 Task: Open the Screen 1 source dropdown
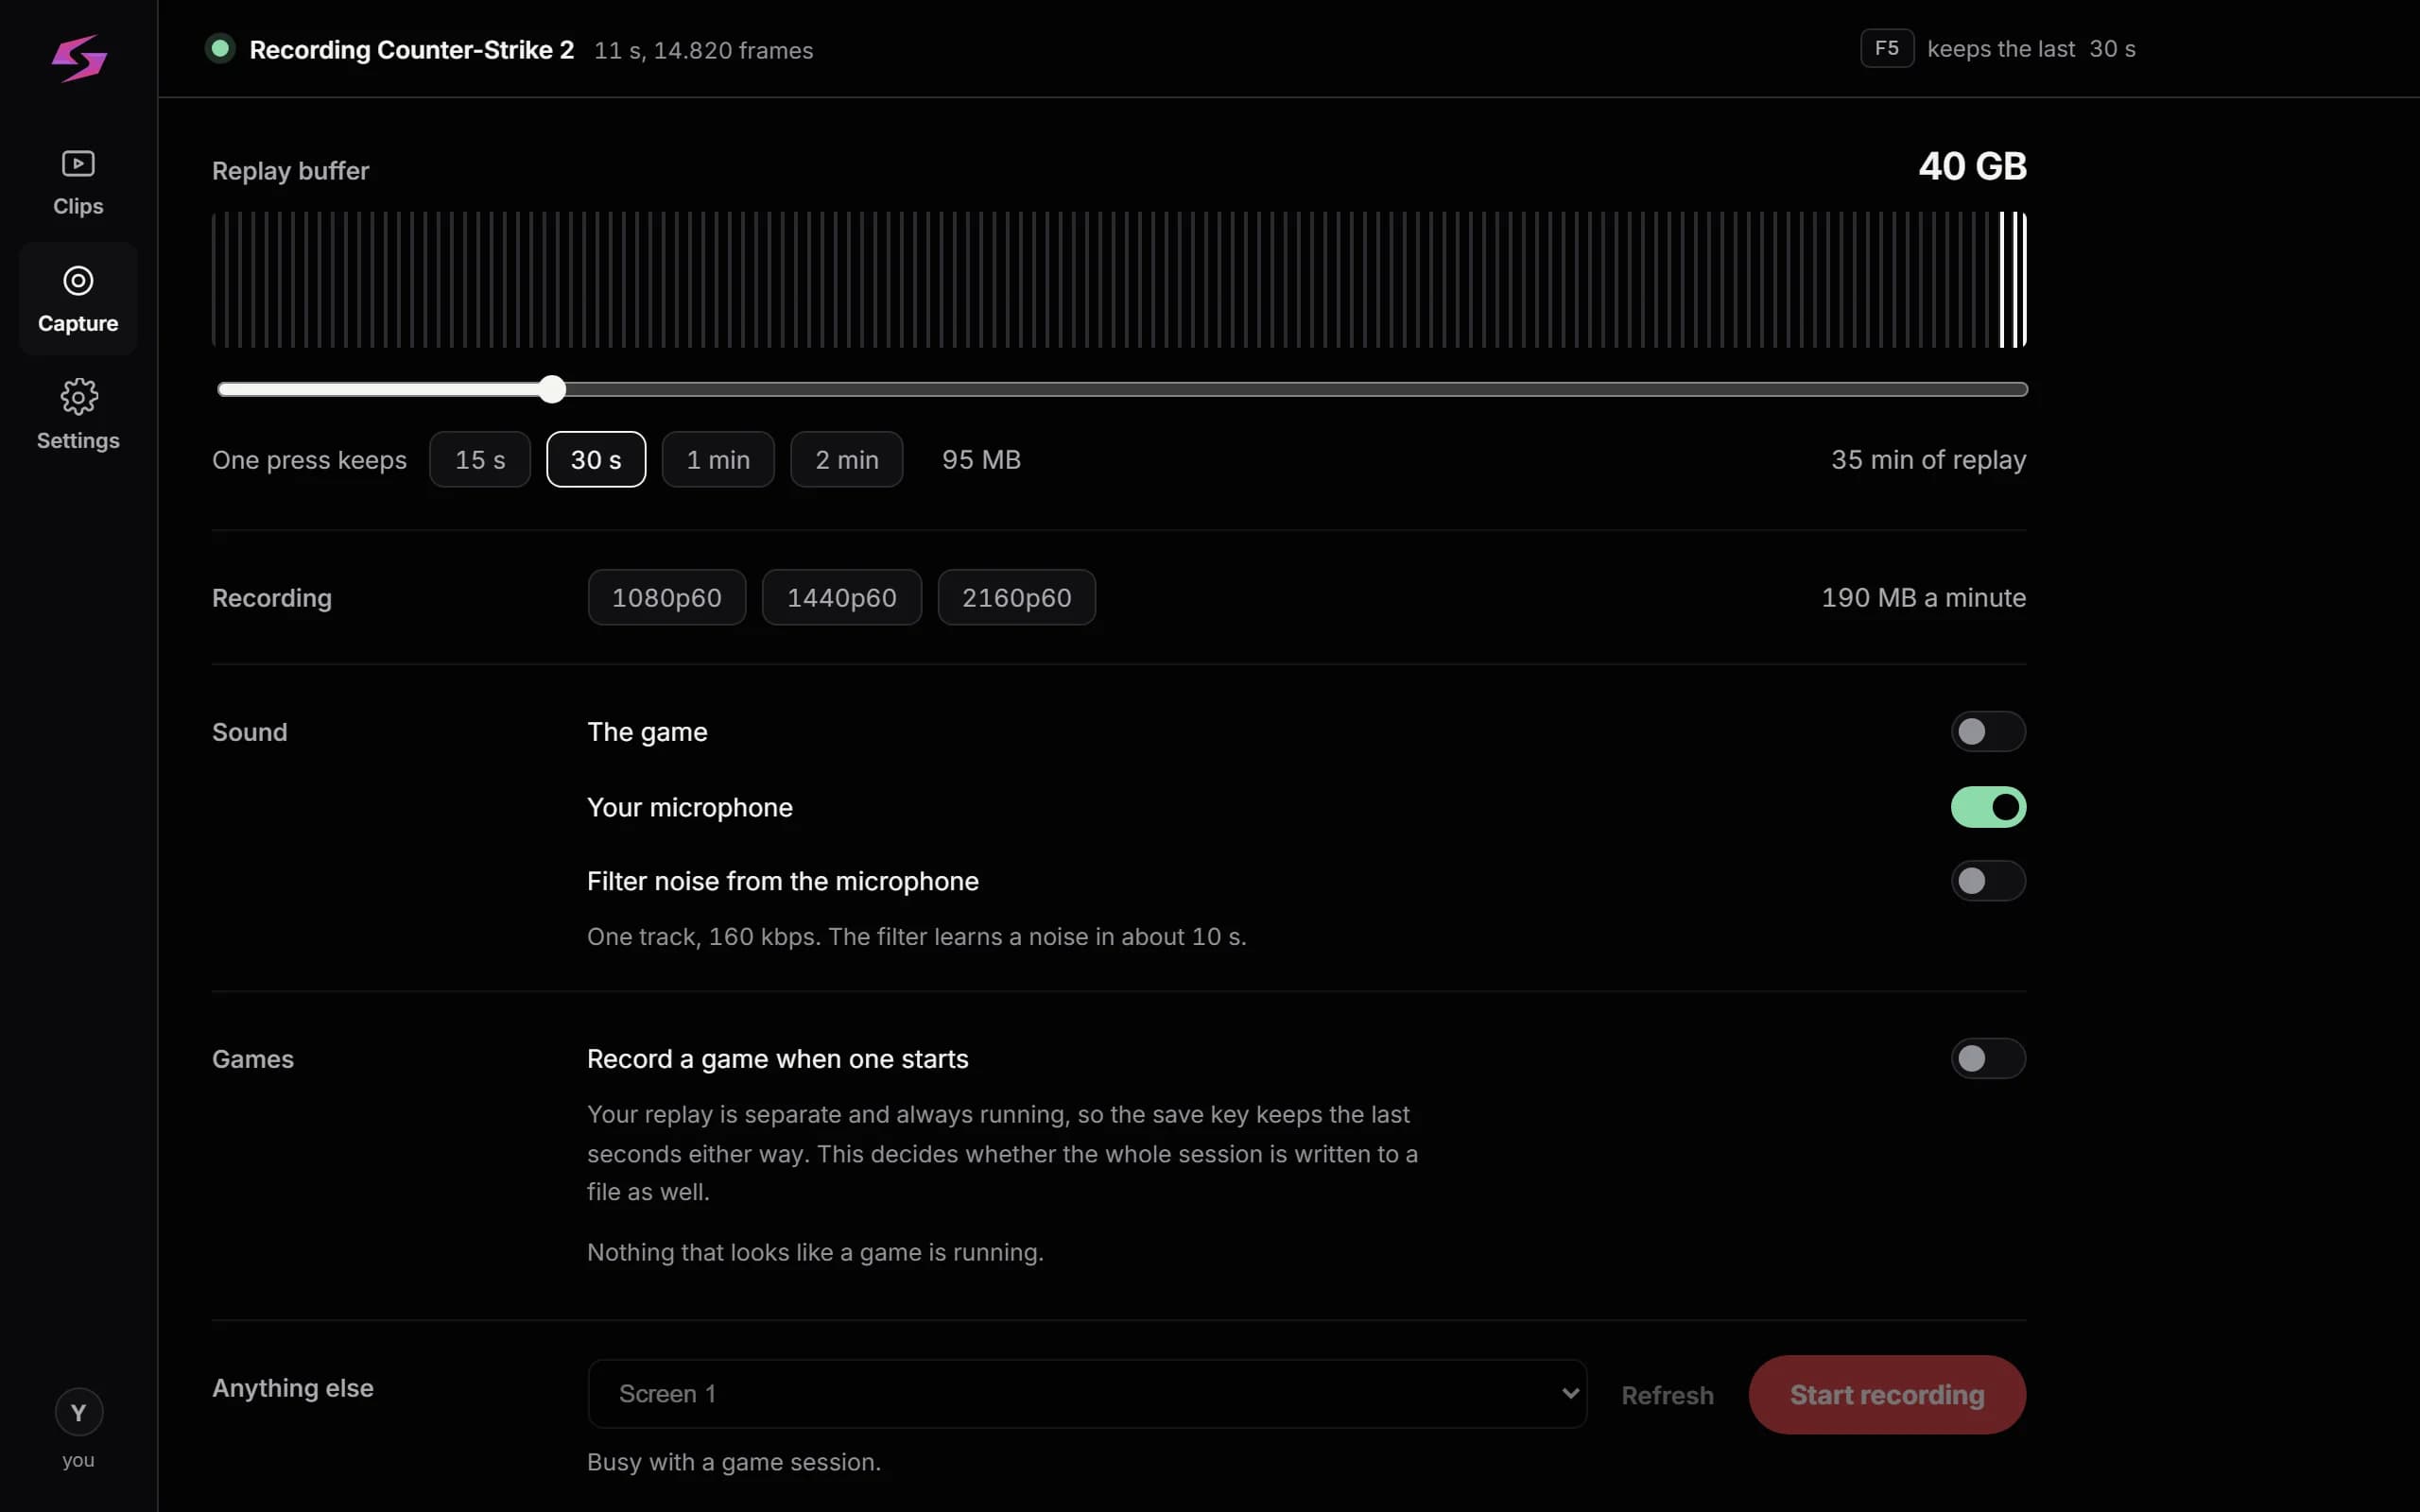point(1087,1394)
